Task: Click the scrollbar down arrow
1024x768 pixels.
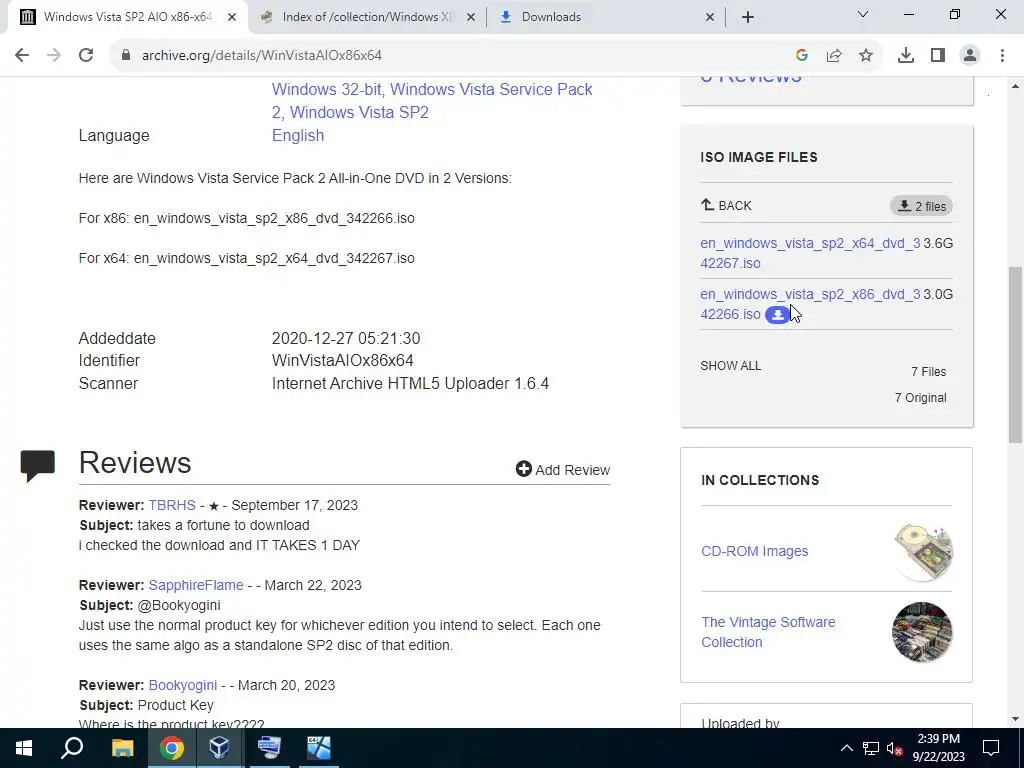Action: click(x=1015, y=719)
